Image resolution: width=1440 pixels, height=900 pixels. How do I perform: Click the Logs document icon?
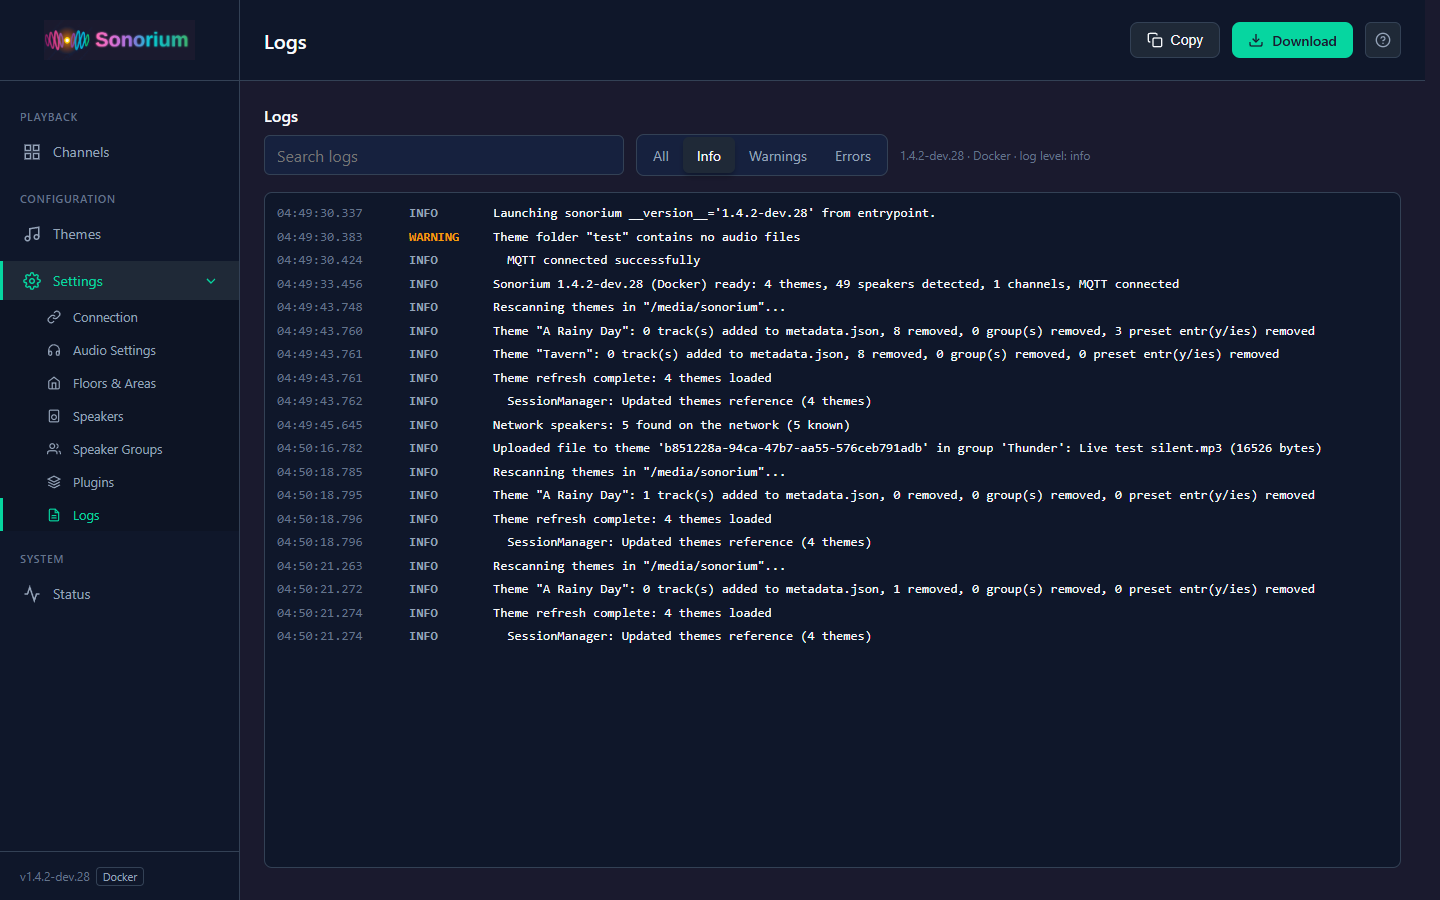point(54,515)
